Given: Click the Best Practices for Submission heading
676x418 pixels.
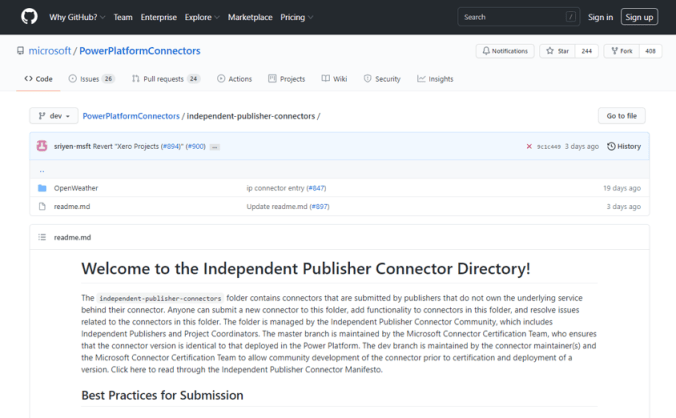Looking at the screenshot, I should 162,395.
